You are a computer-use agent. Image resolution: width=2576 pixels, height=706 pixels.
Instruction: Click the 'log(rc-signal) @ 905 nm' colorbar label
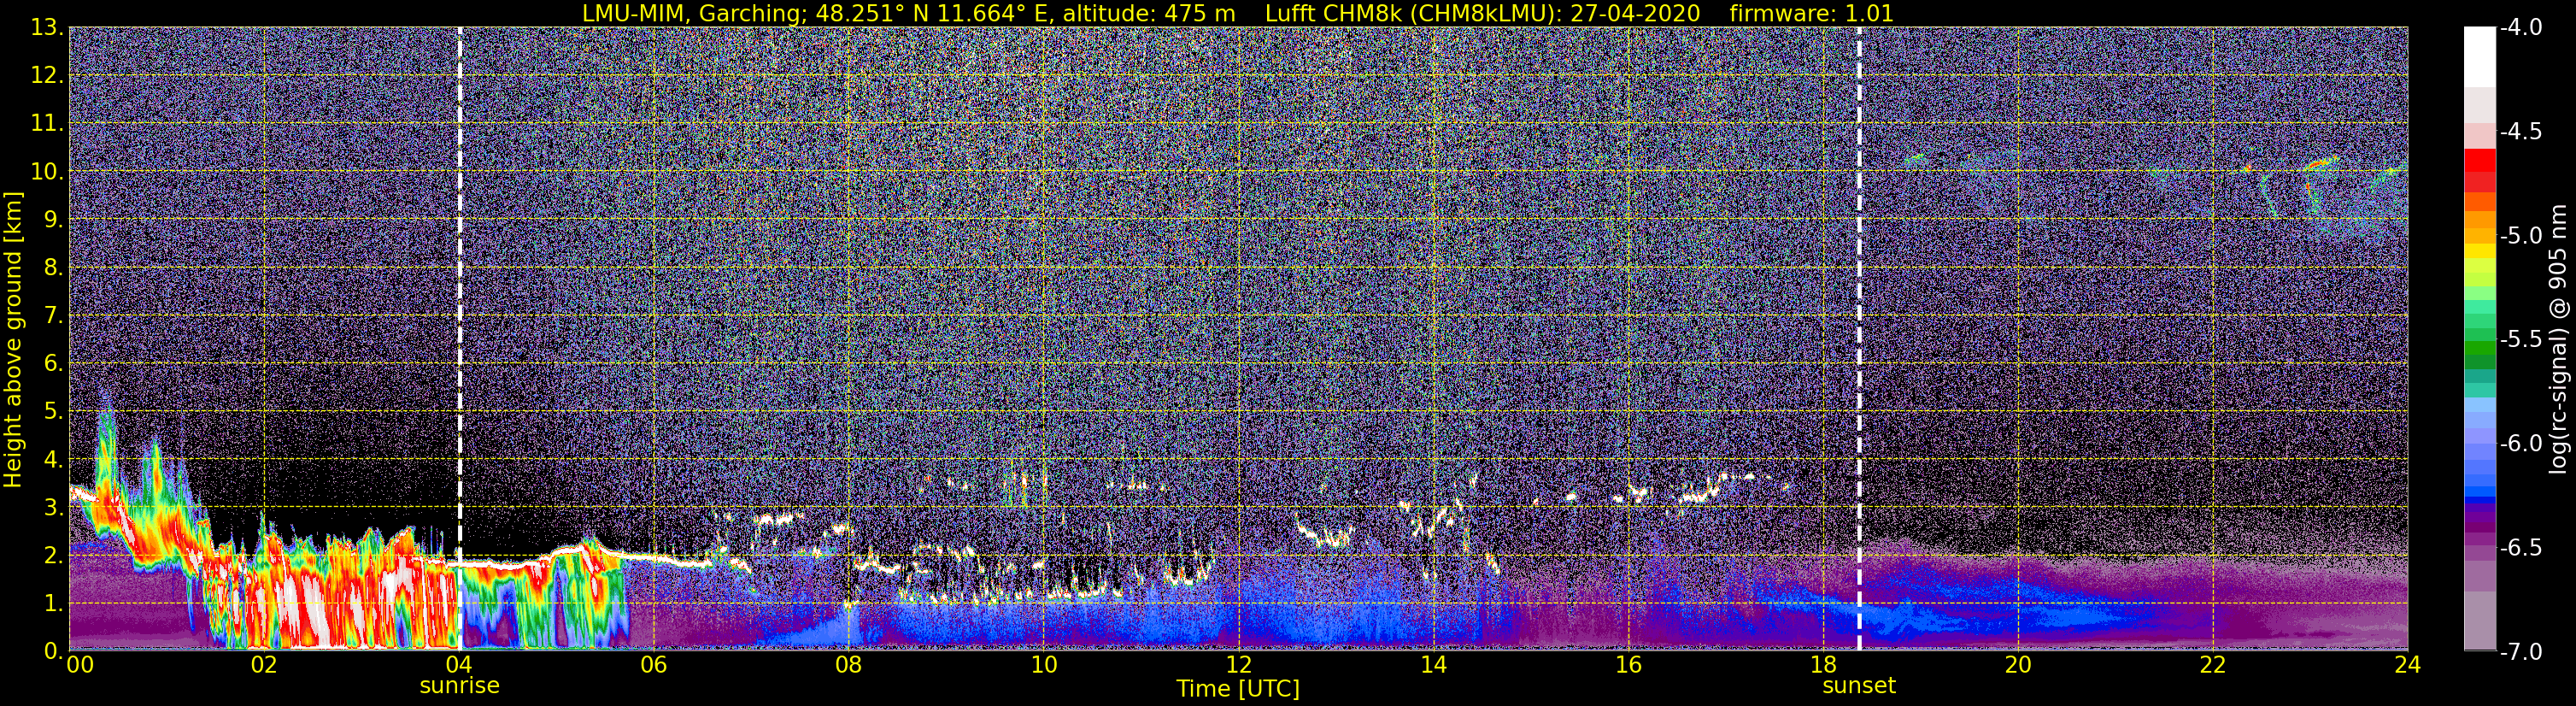[x=2557, y=339]
